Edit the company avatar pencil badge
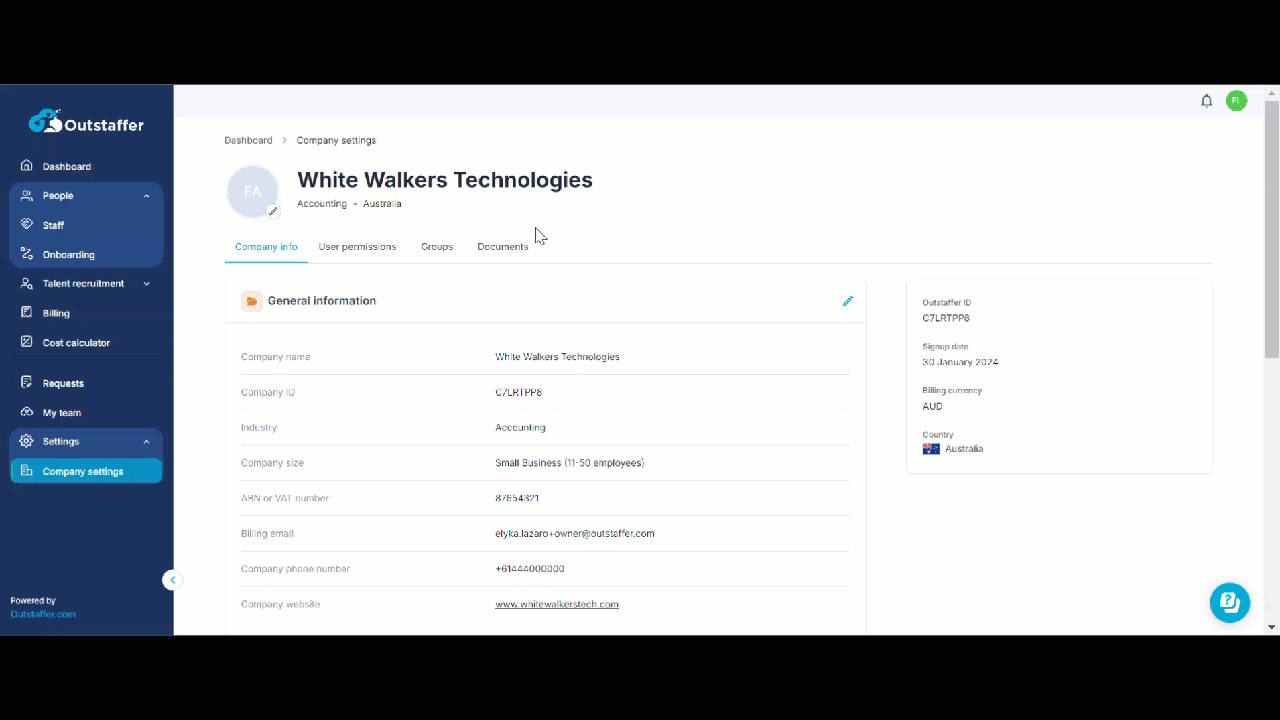The width and height of the screenshot is (1280, 720). pos(273,211)
